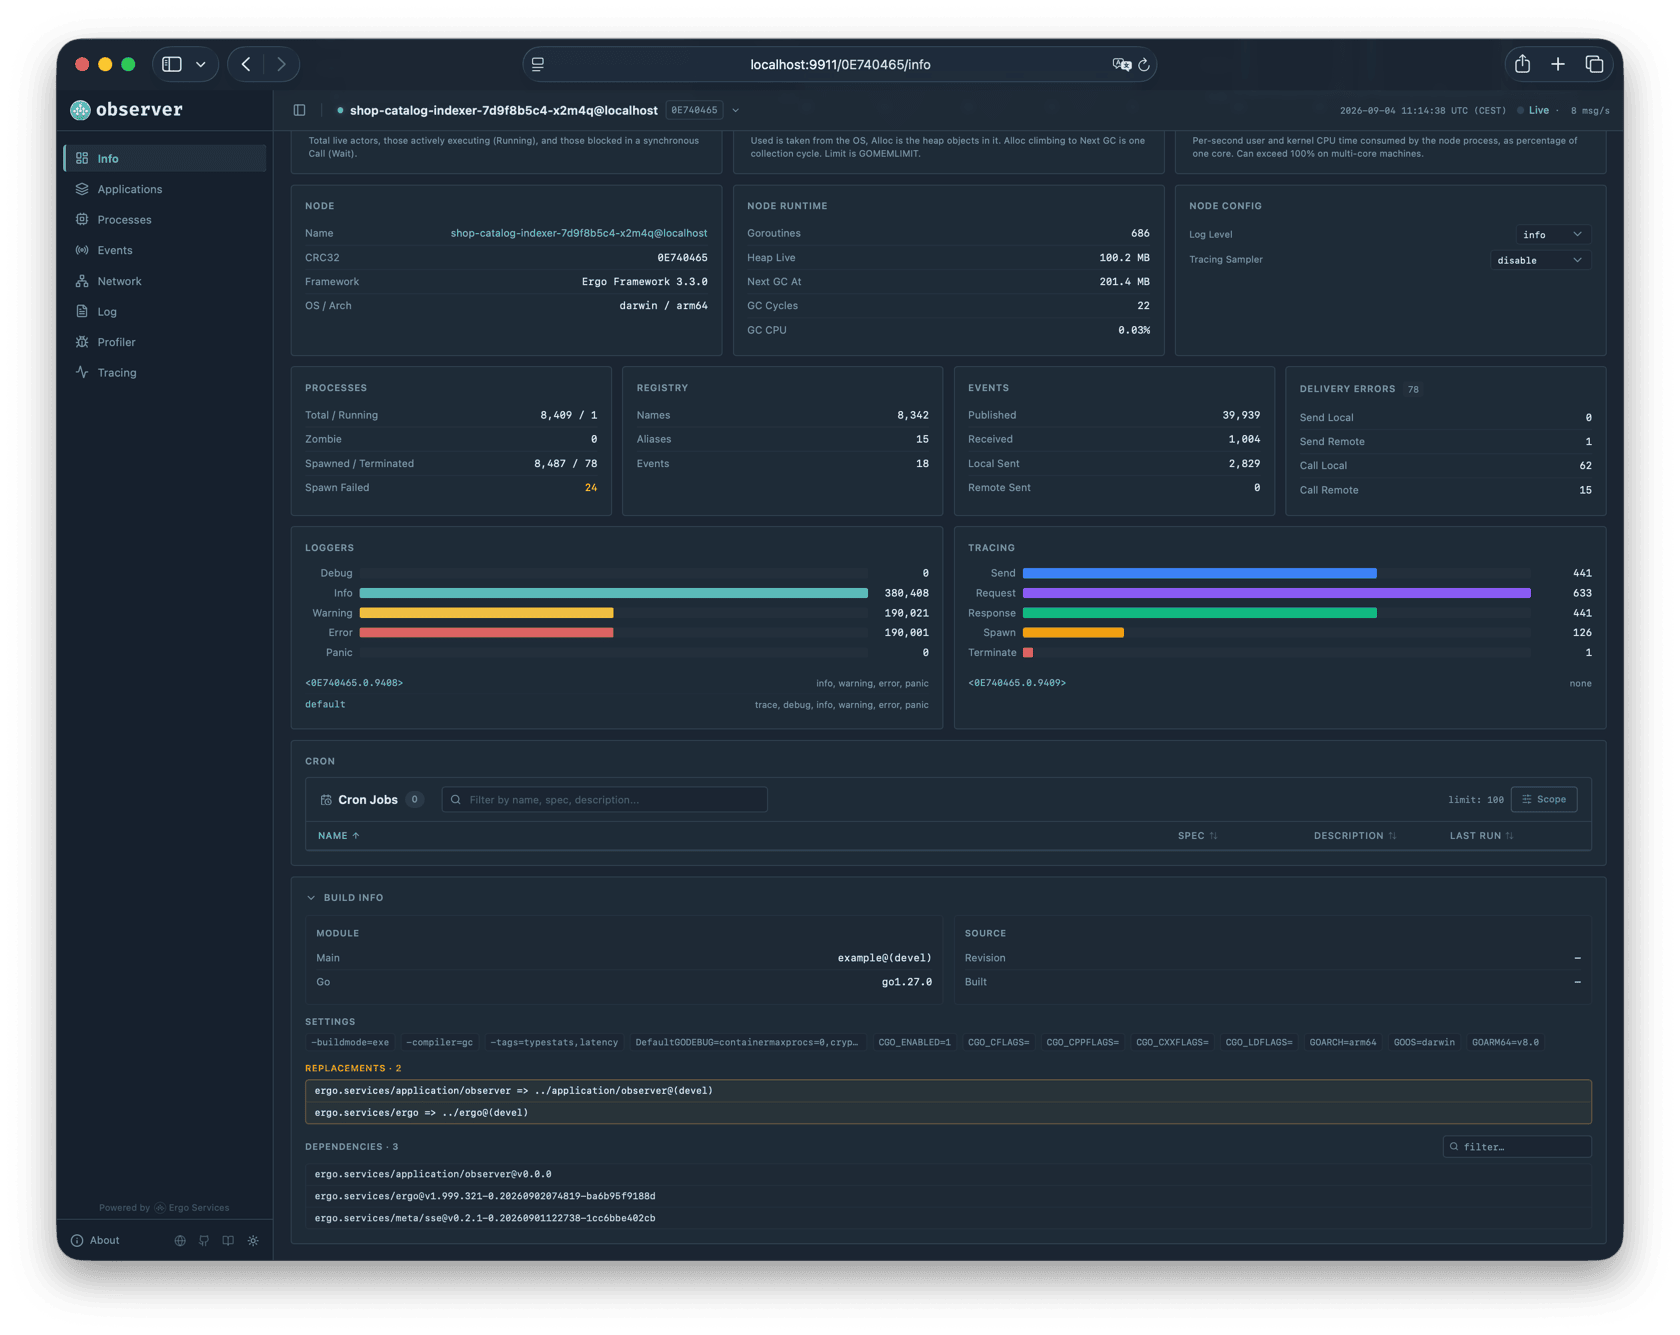The width and height of the screenshot is (1680, 1335).
Task: Click the tracing process link <0E740465.0.9409>
Action: pyautogui.click(x=1017, y=683)
